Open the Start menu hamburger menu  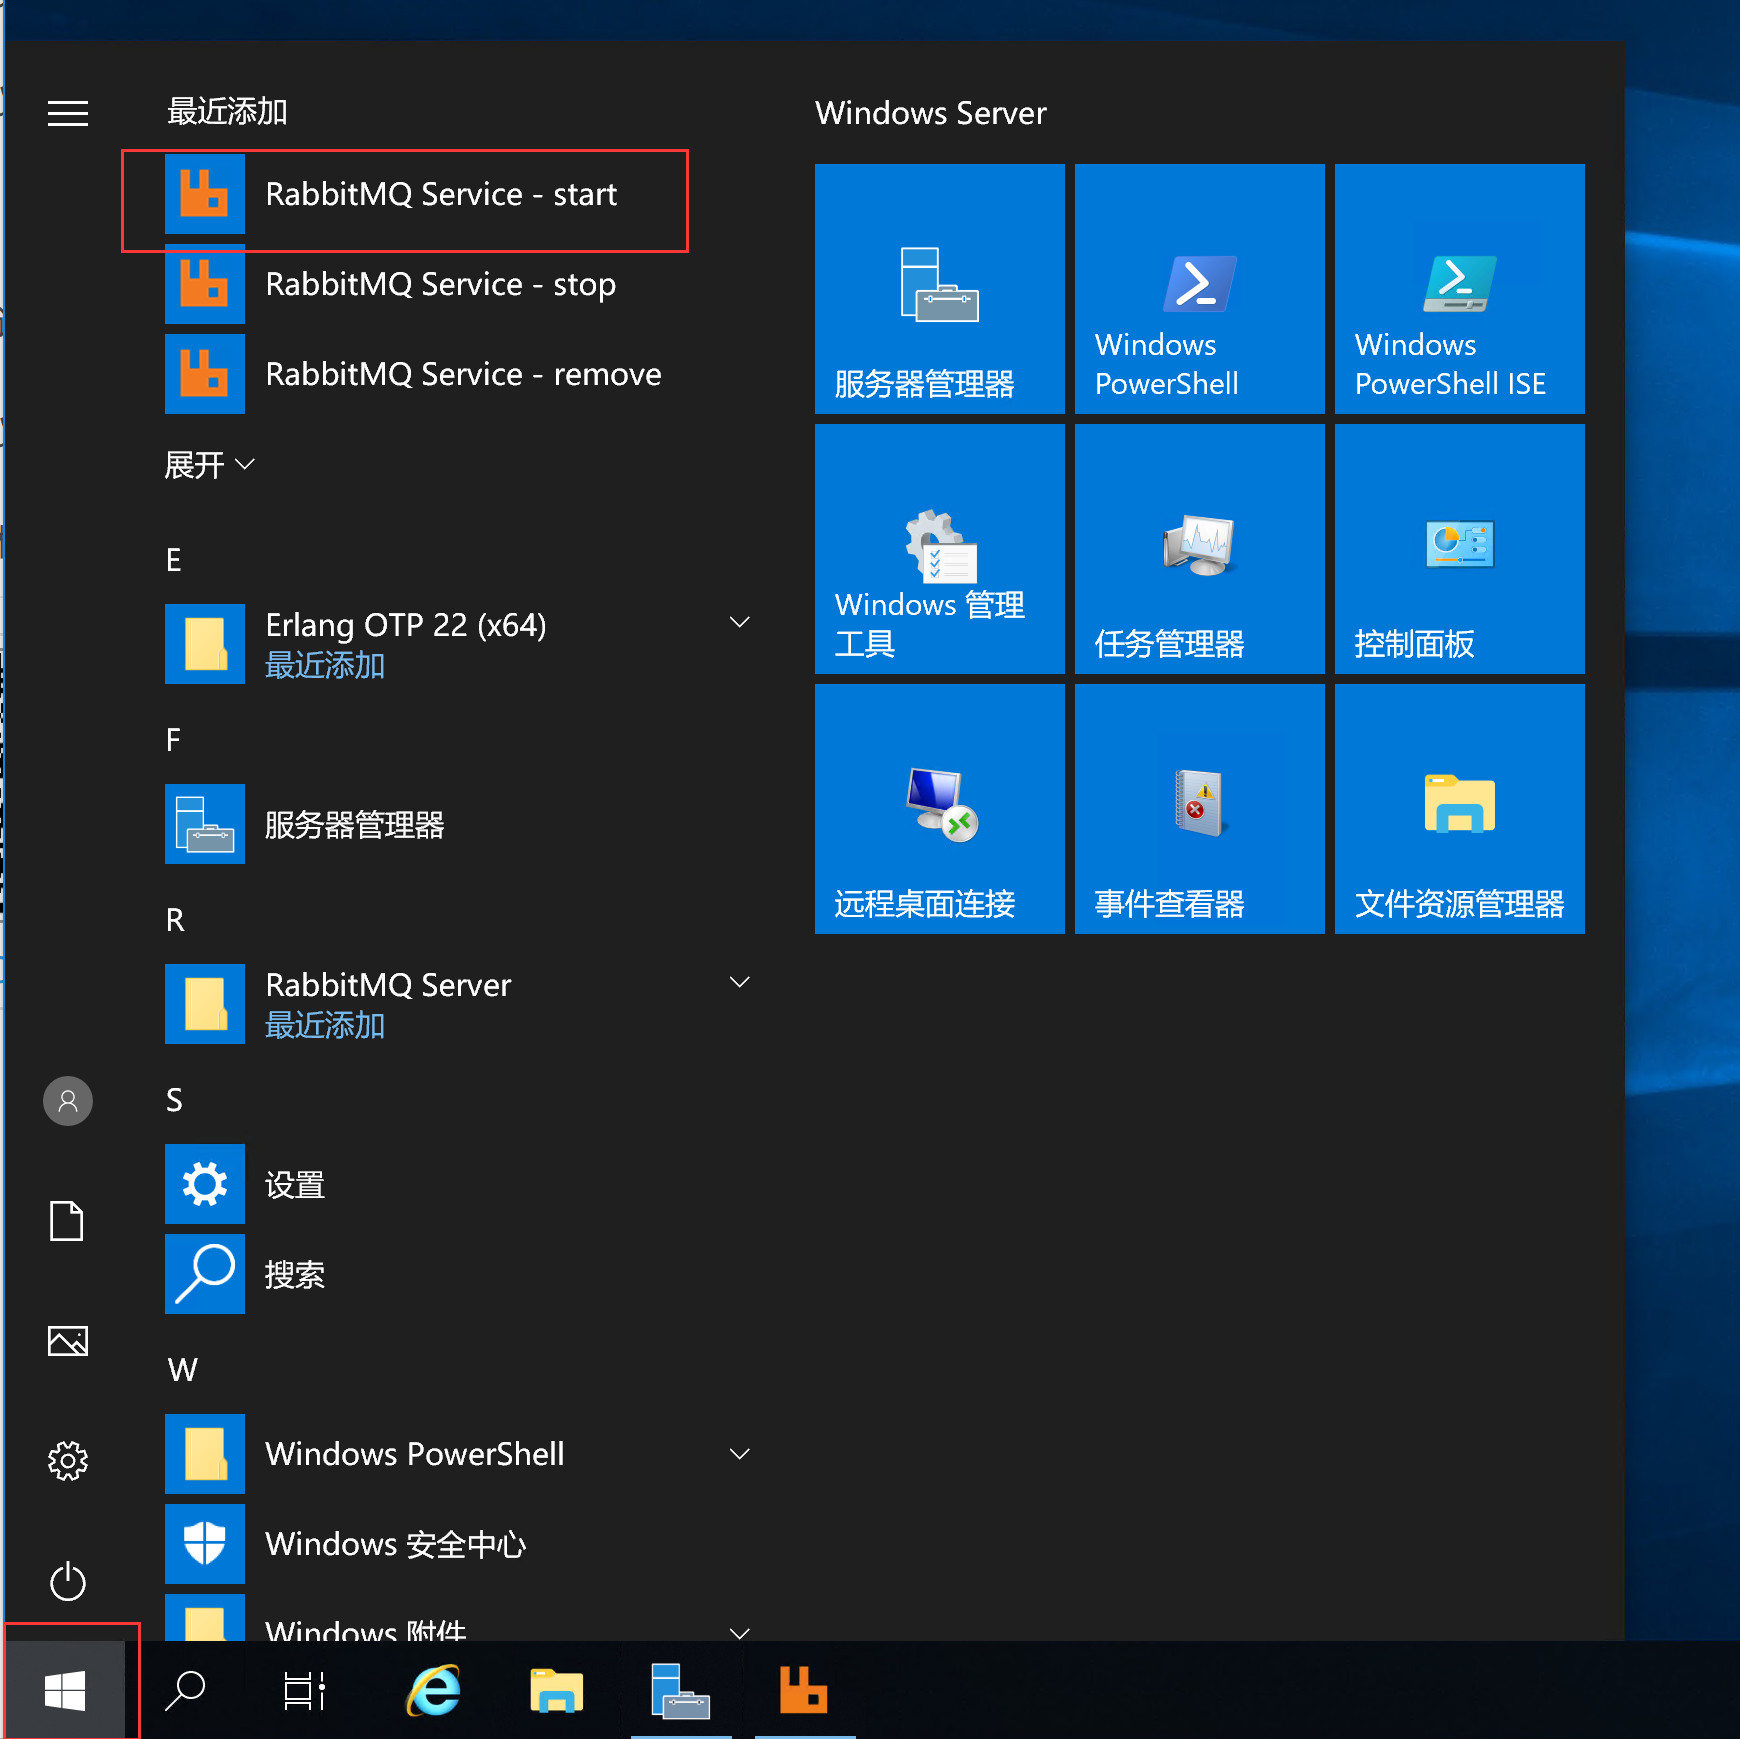(x=67, y=113)
